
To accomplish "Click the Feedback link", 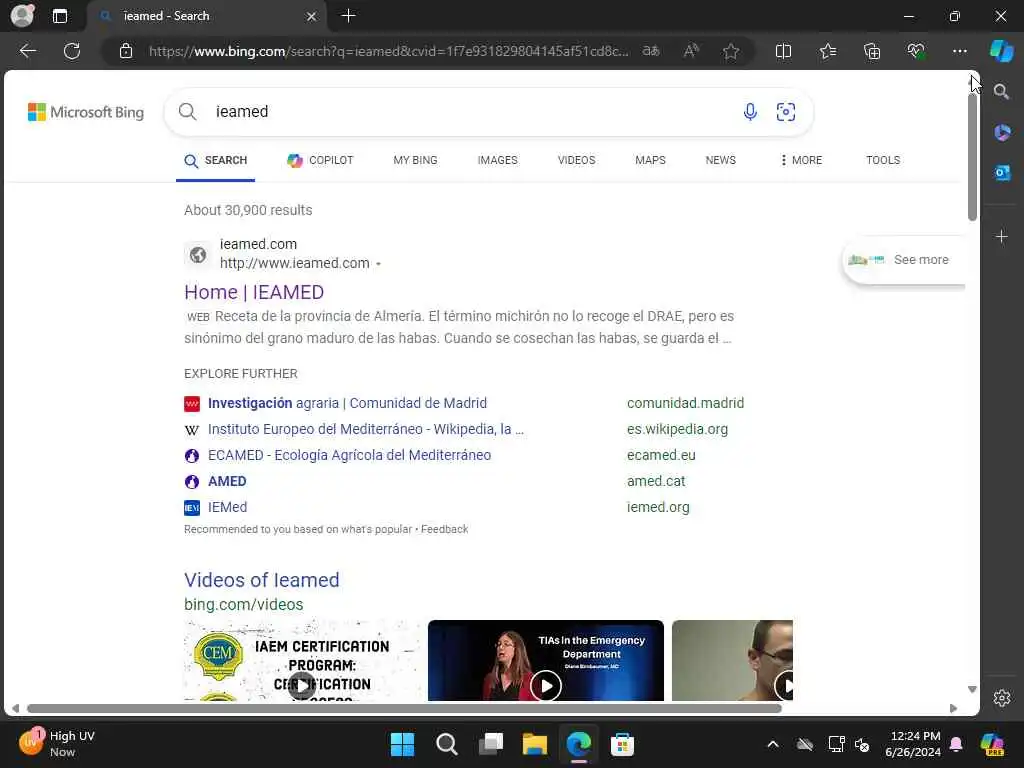I will (x=444, y=529).
